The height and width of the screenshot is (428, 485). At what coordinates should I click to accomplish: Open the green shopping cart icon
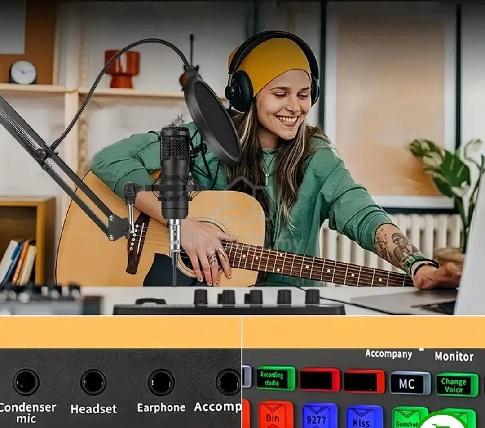tap(443, 422)
